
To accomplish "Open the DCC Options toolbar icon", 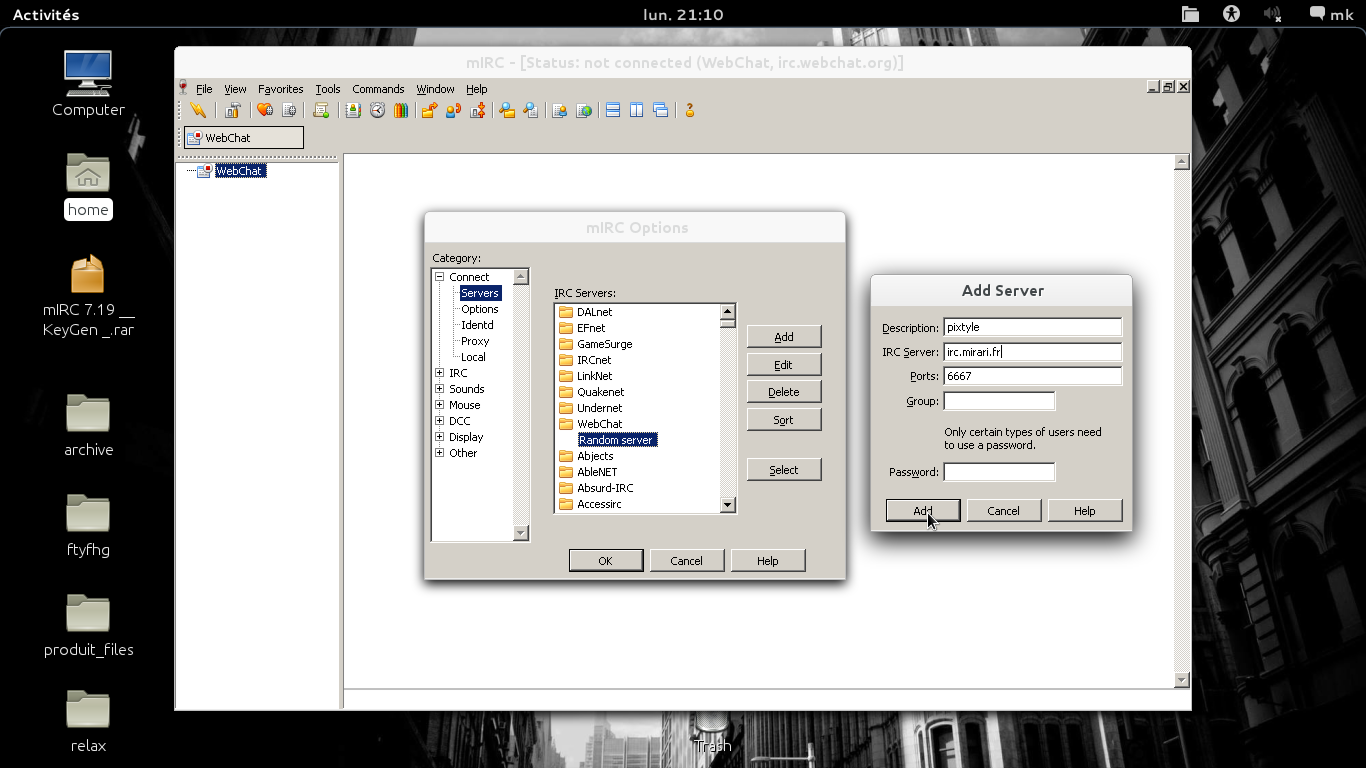I will pyautogui.click(x=478, y=110).
